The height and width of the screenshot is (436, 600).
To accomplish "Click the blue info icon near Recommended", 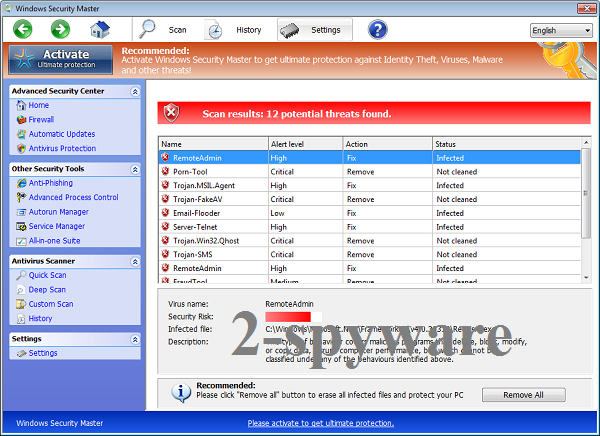I will coord(181,392).
